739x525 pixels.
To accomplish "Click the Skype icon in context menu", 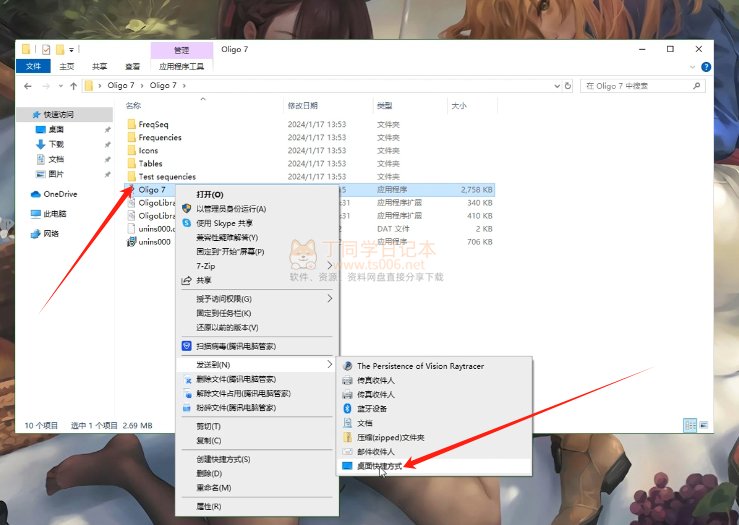I will coord(187,222).
